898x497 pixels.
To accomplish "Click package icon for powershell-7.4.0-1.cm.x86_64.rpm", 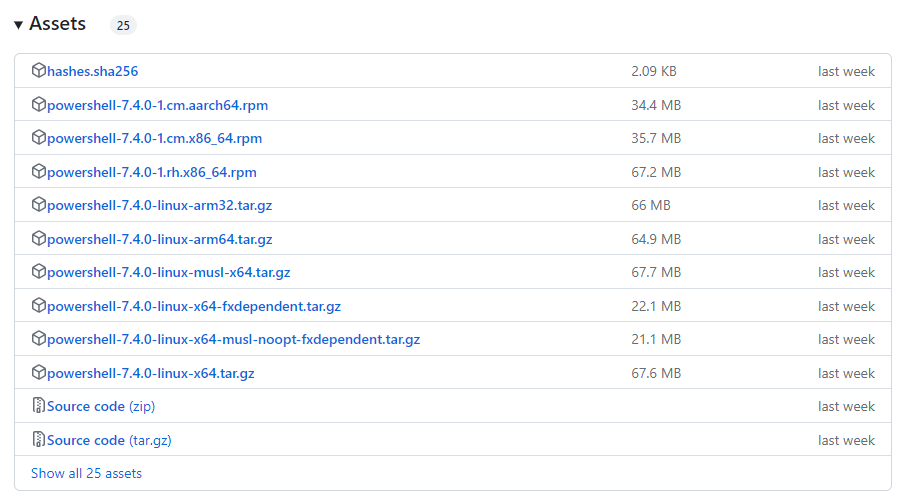I will point(38,137).
